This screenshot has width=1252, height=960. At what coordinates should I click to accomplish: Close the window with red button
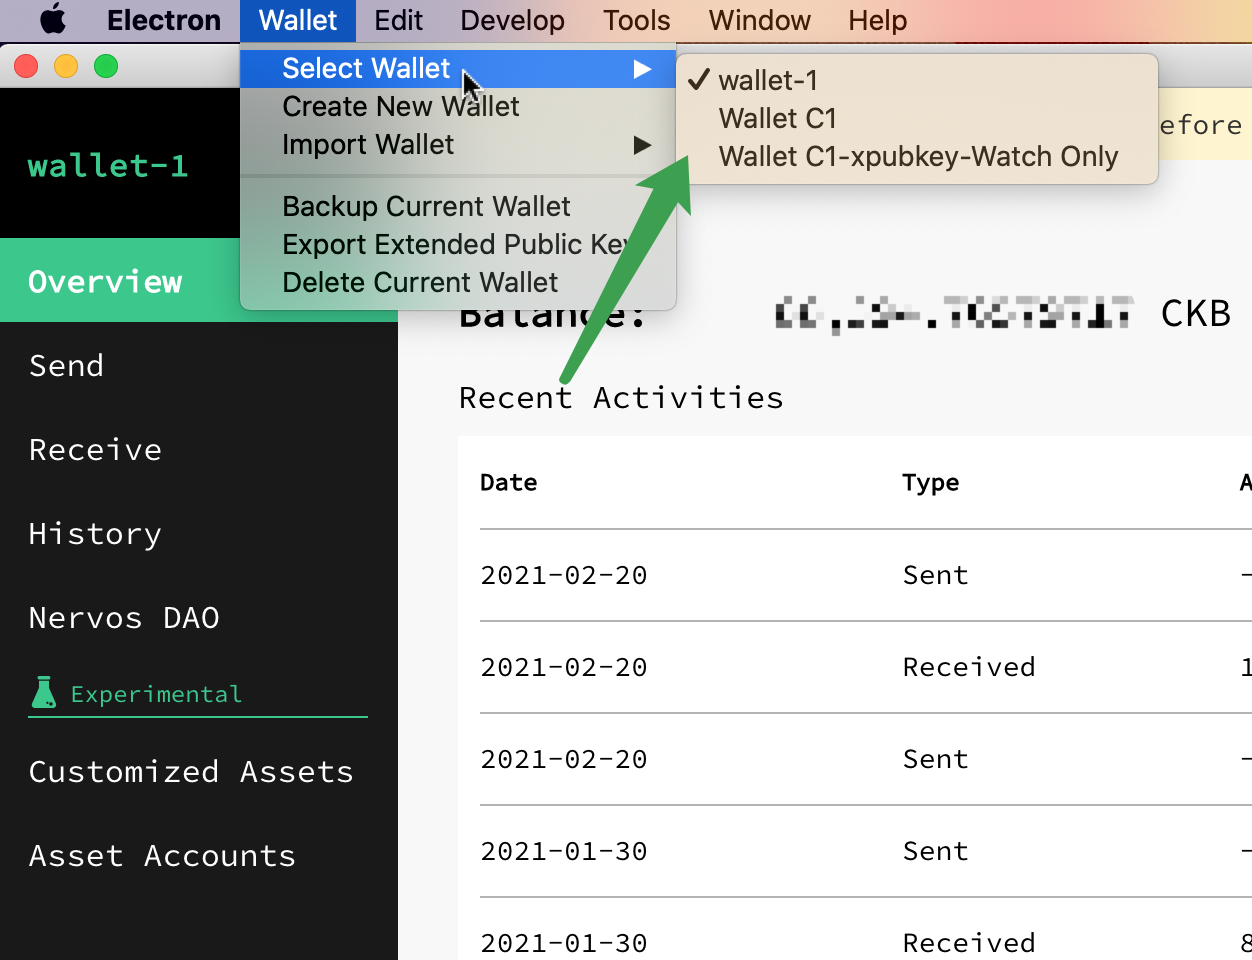pos(27,66)
